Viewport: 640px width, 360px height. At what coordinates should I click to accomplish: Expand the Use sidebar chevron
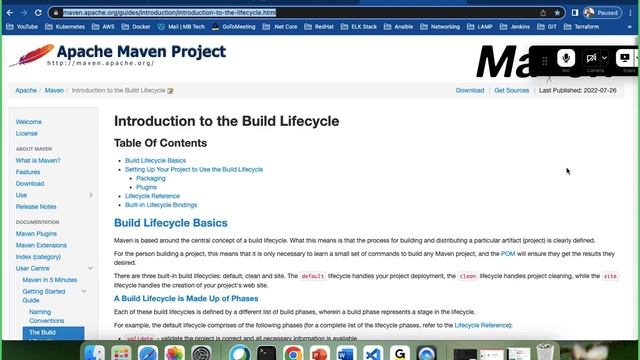coord(91,195)
